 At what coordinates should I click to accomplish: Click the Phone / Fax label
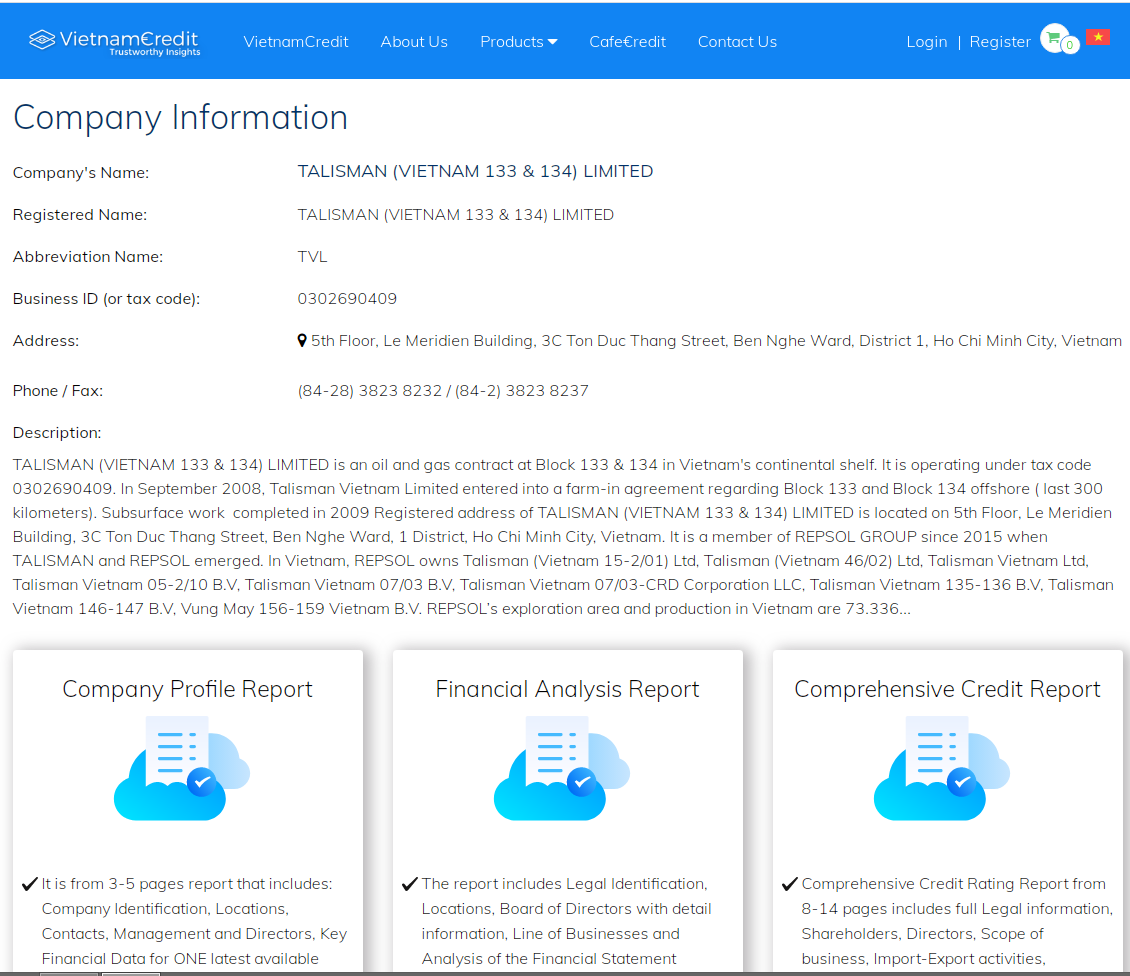(x=58, y=391)
